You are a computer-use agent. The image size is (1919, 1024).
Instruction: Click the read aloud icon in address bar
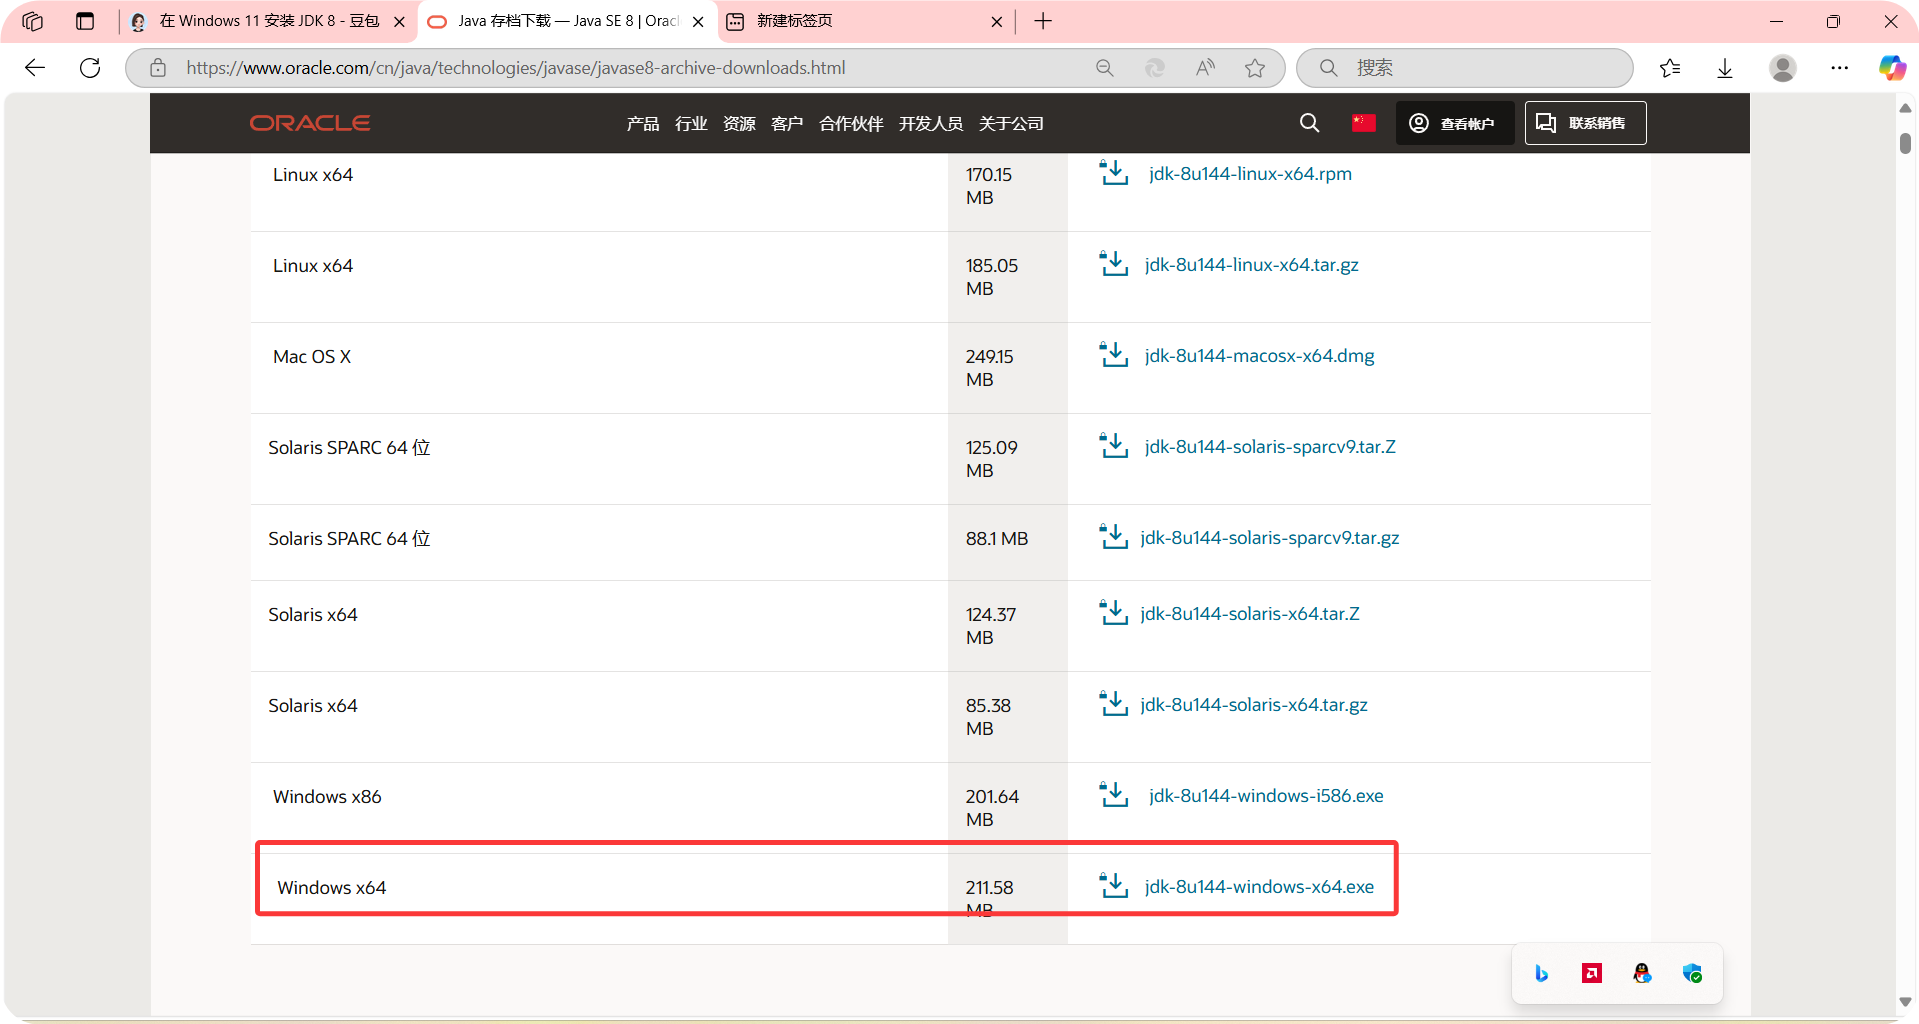[x=1205, y=68]
